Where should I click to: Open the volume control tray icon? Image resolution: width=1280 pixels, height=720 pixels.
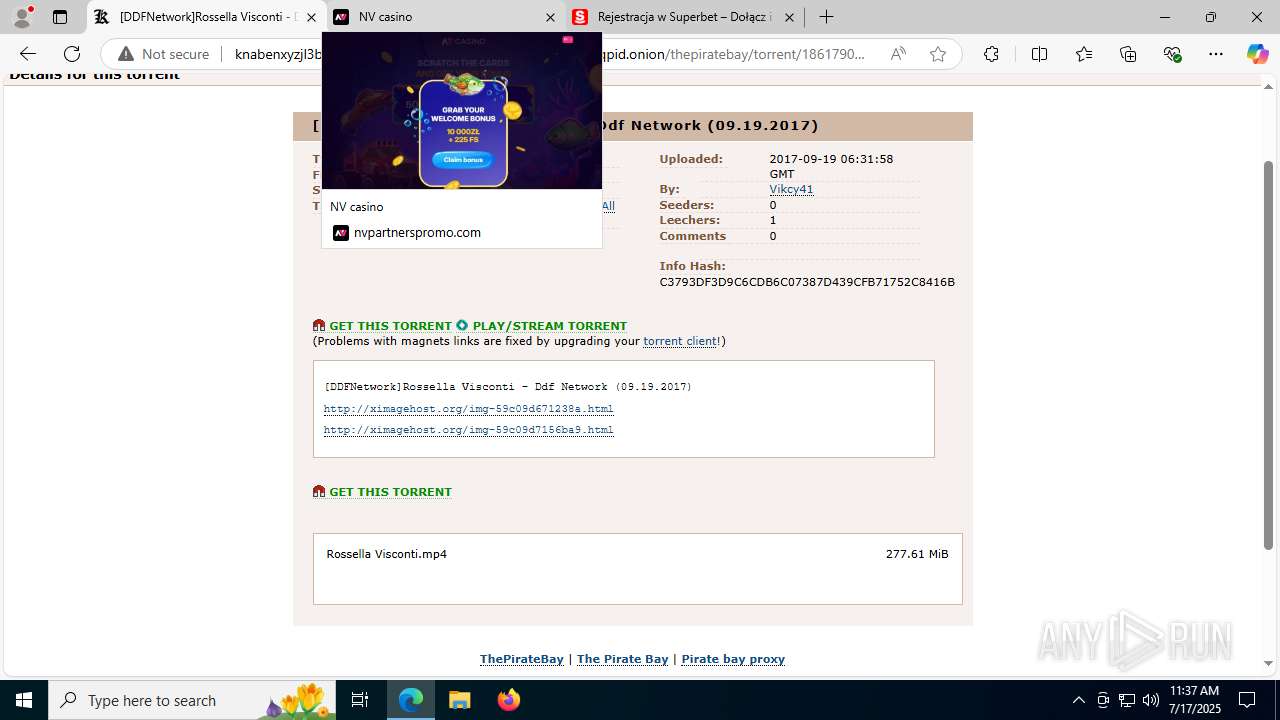1150,700
